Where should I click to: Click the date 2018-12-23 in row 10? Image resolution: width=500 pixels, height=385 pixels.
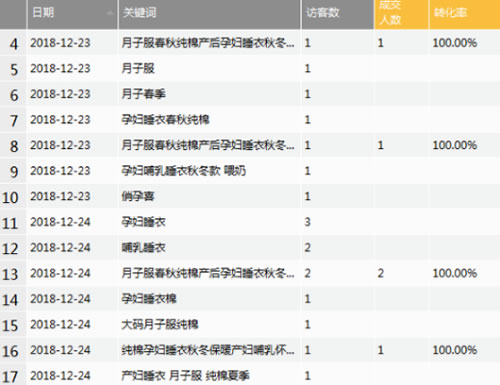(x=60, y=196)
